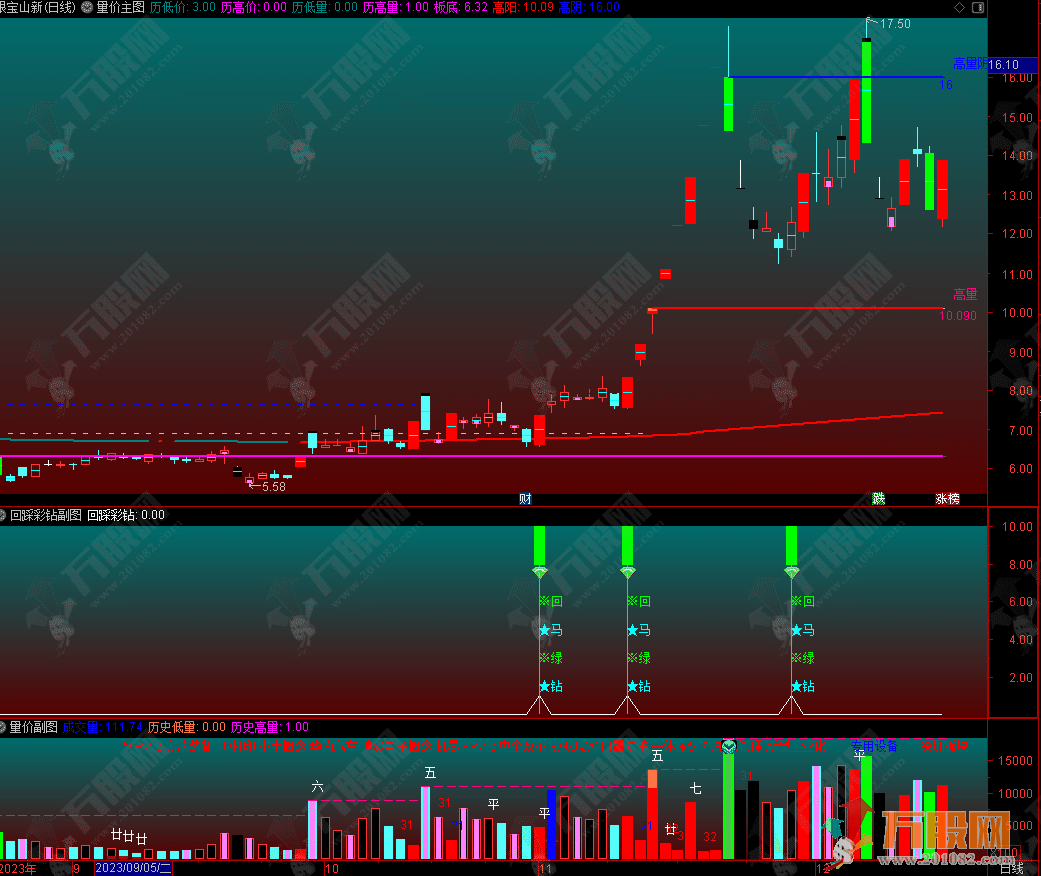Image resolution: width=1041 pixels, height=876 pixels.
Task: Click the 10.090 高量 line label
Action: [x=958, y=315]
